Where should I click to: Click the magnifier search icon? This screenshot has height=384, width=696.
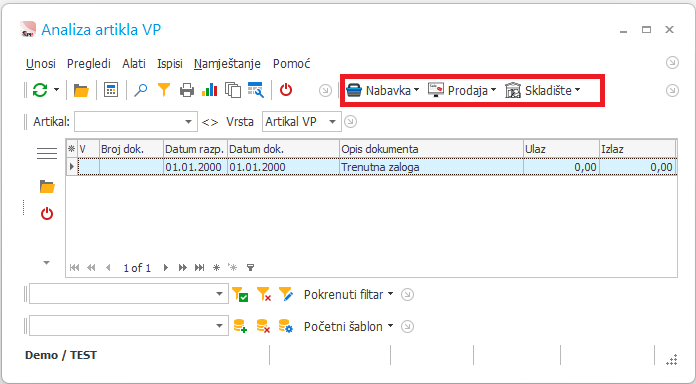[x=141, y=90]
